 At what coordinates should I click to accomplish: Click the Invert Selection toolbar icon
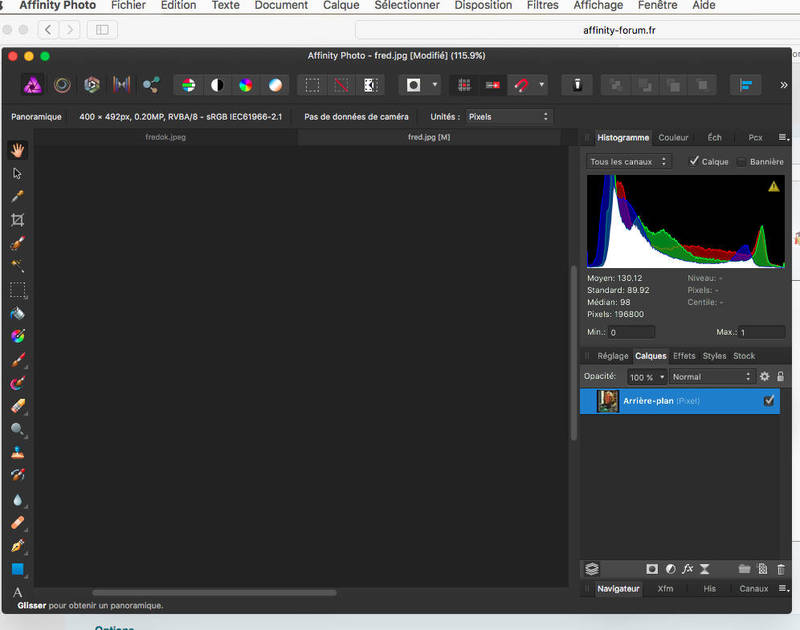coord(370,85)
